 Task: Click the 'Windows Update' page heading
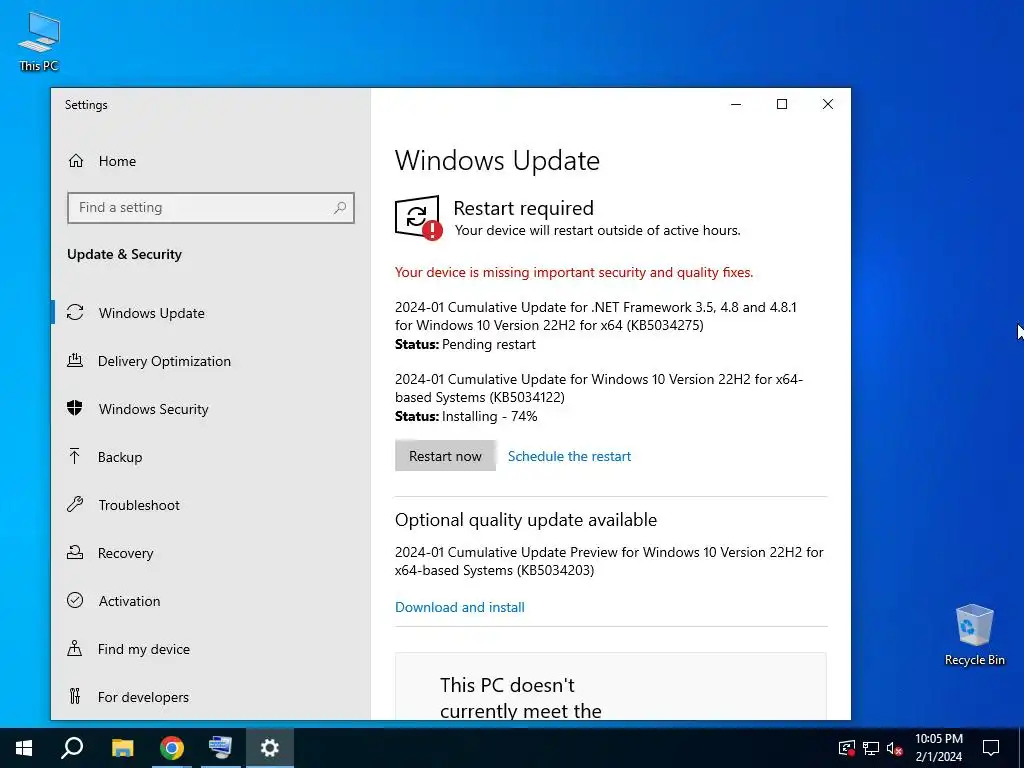(x=497, y=161)
